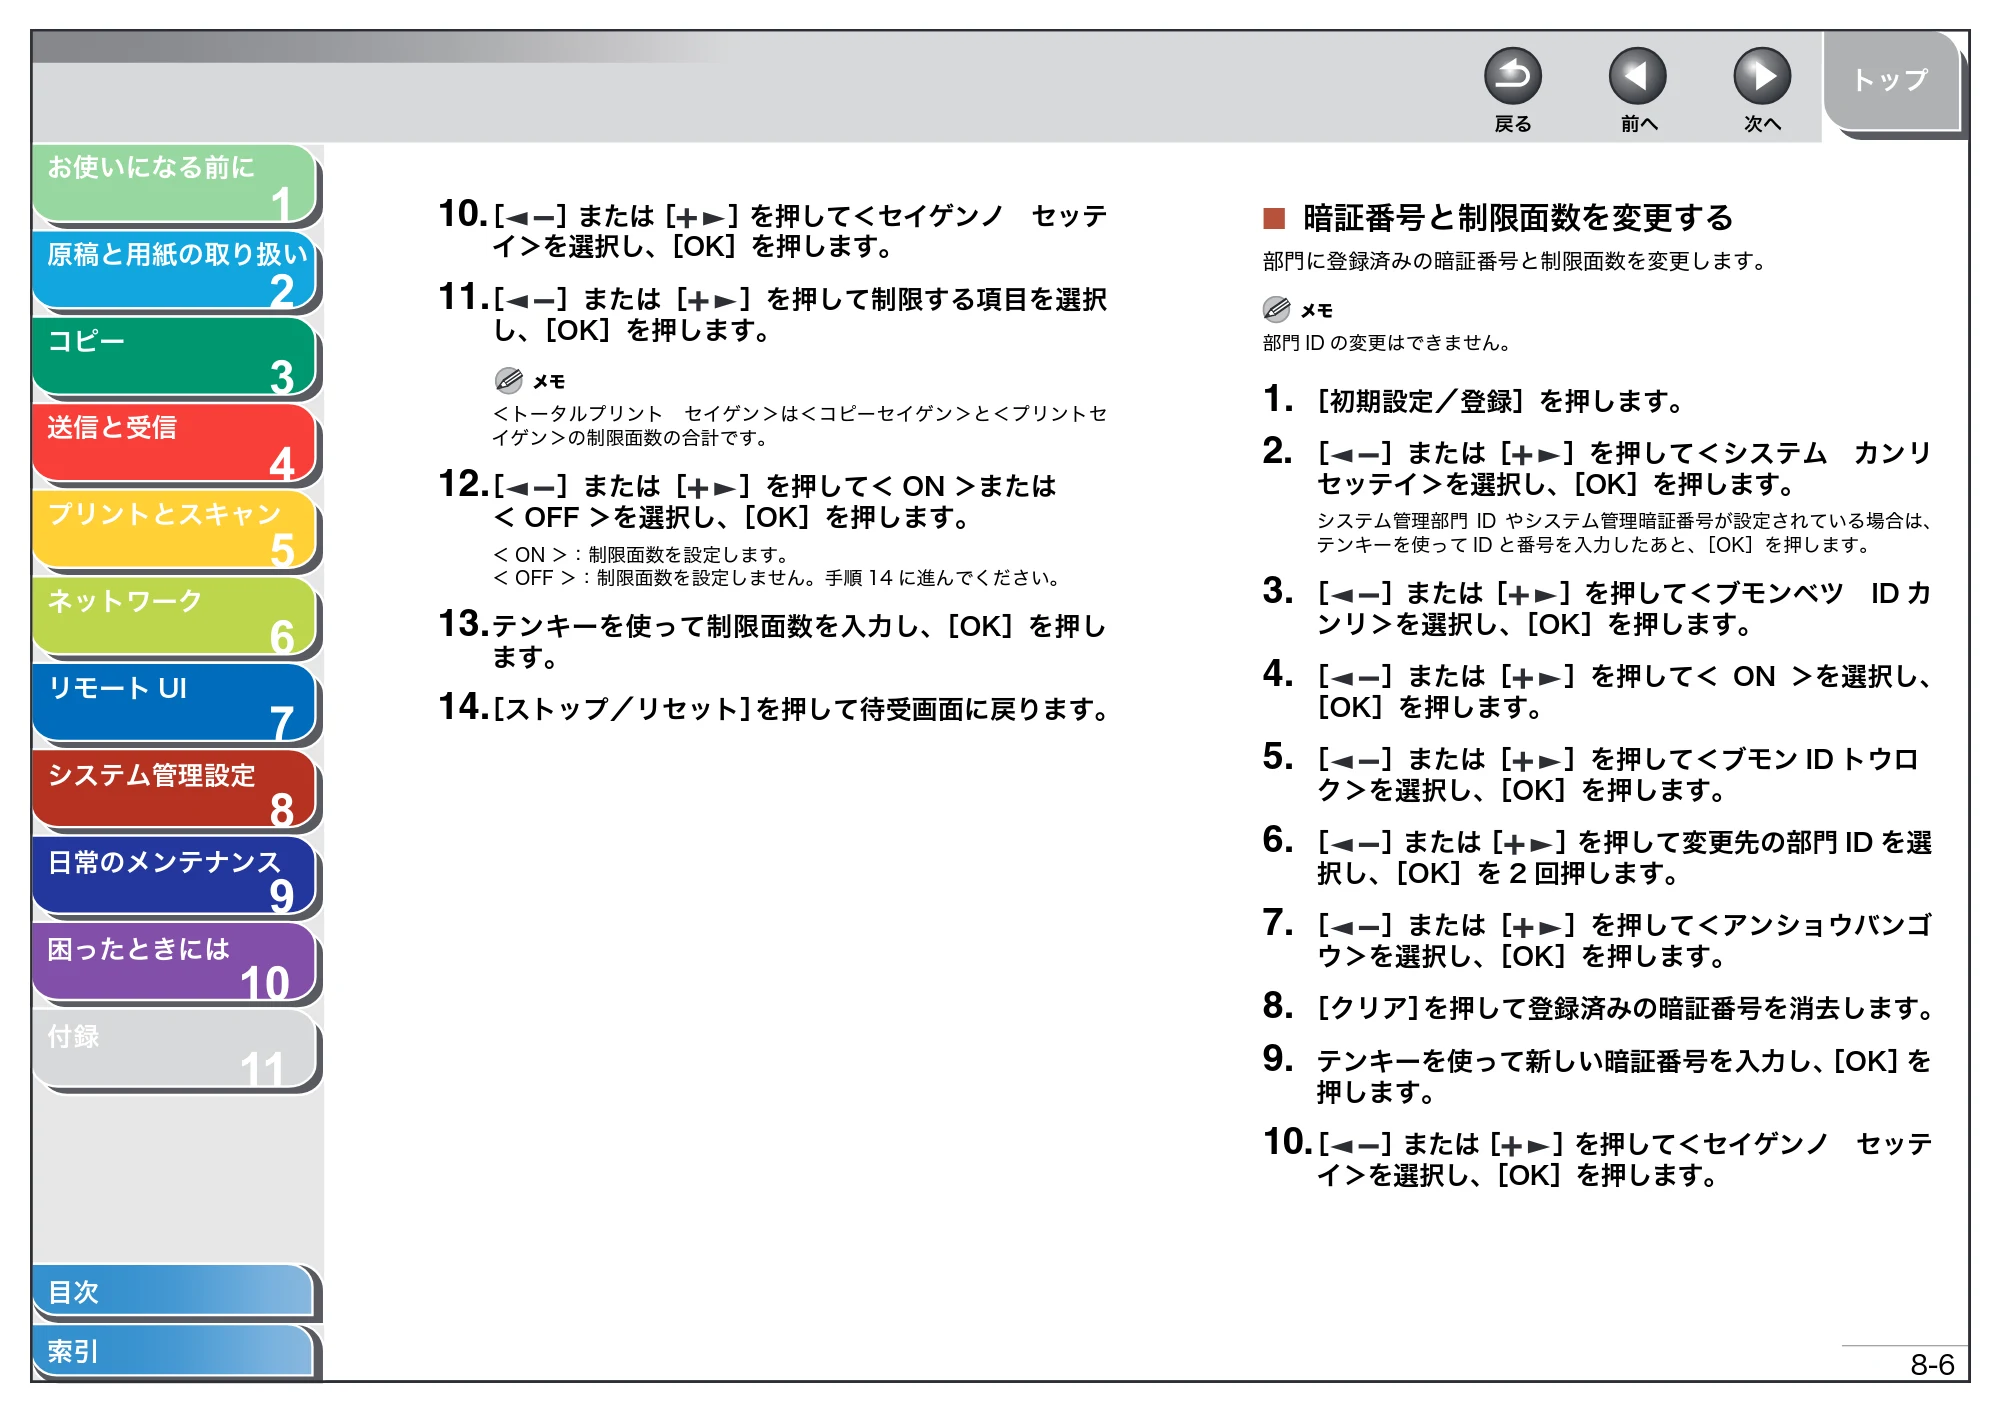
Task: Open the 索引 (index) button
Action: point(175,1352)
